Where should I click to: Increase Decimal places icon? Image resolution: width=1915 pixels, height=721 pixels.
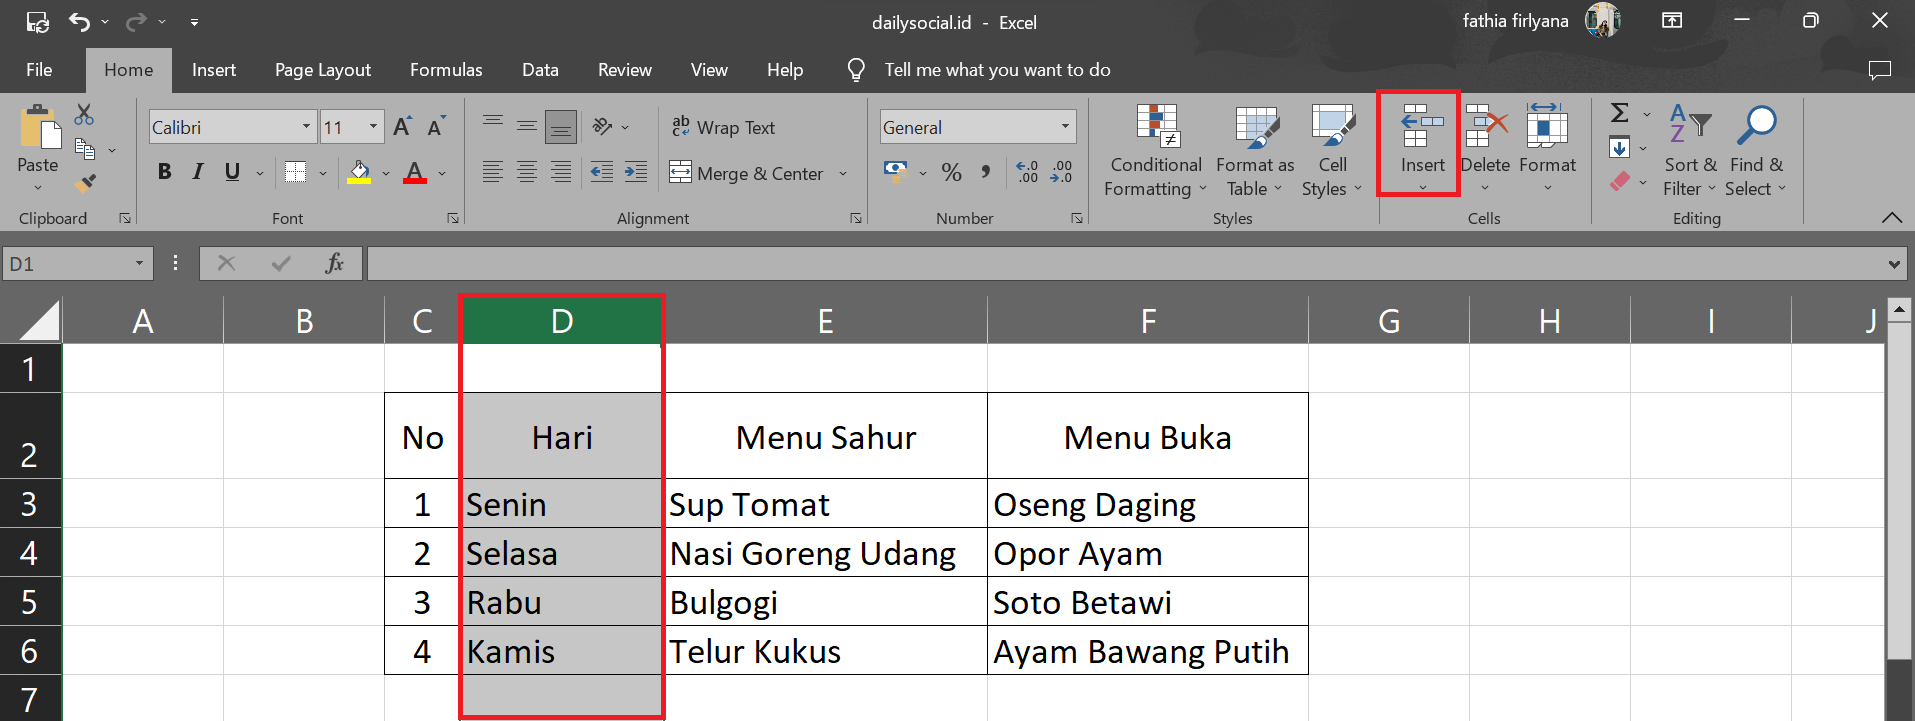coord(1027,172)
